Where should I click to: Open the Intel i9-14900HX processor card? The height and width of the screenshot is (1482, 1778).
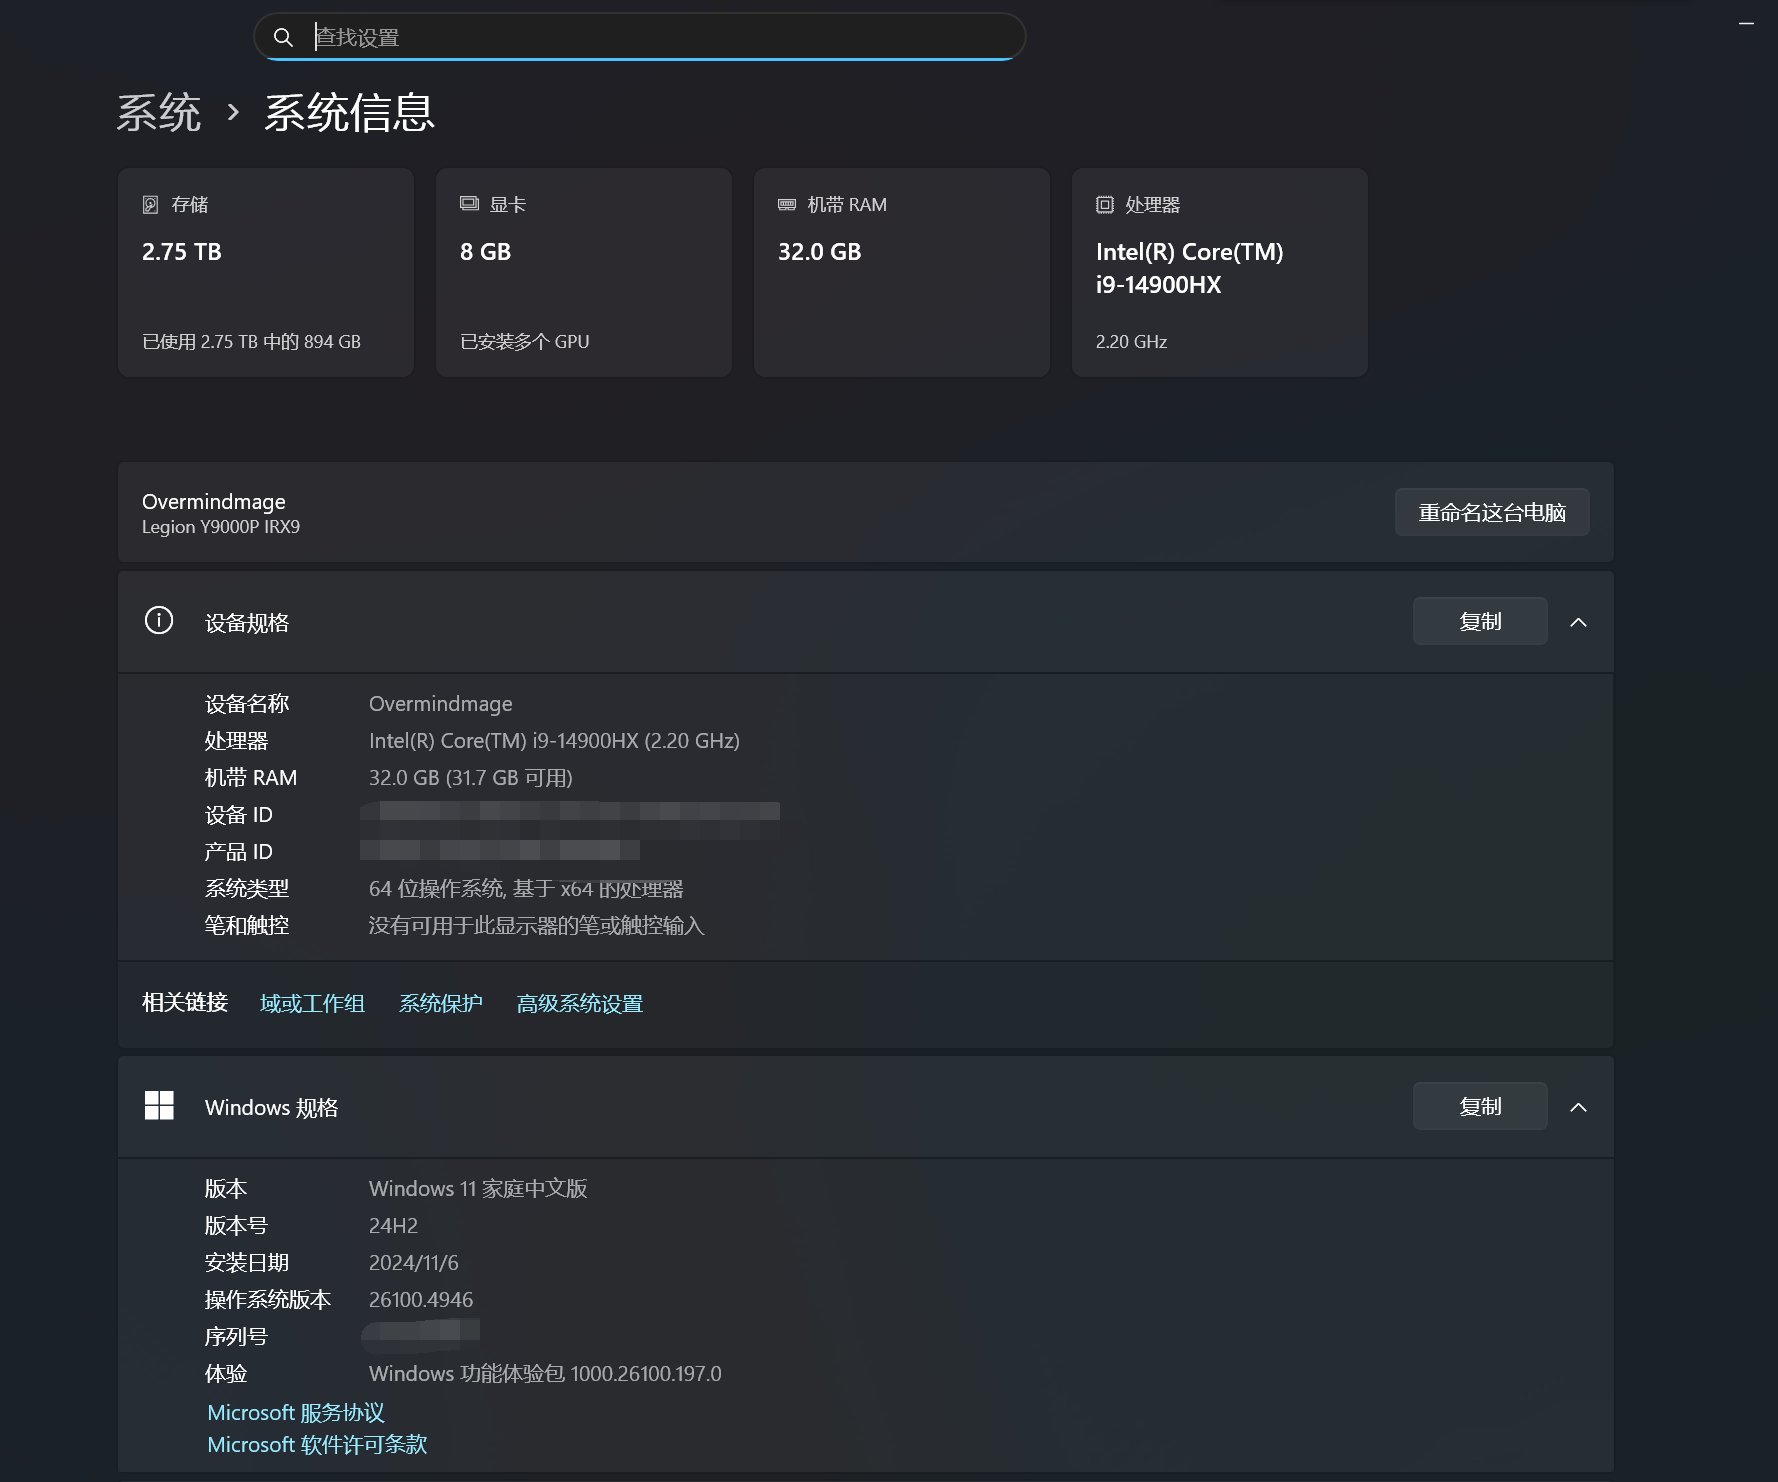point(1219,272)
